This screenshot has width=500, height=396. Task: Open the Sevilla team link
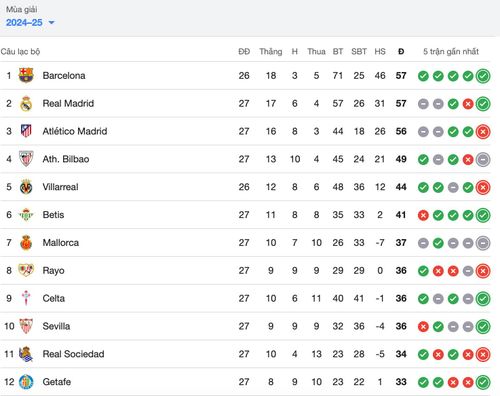coord(56,326)
